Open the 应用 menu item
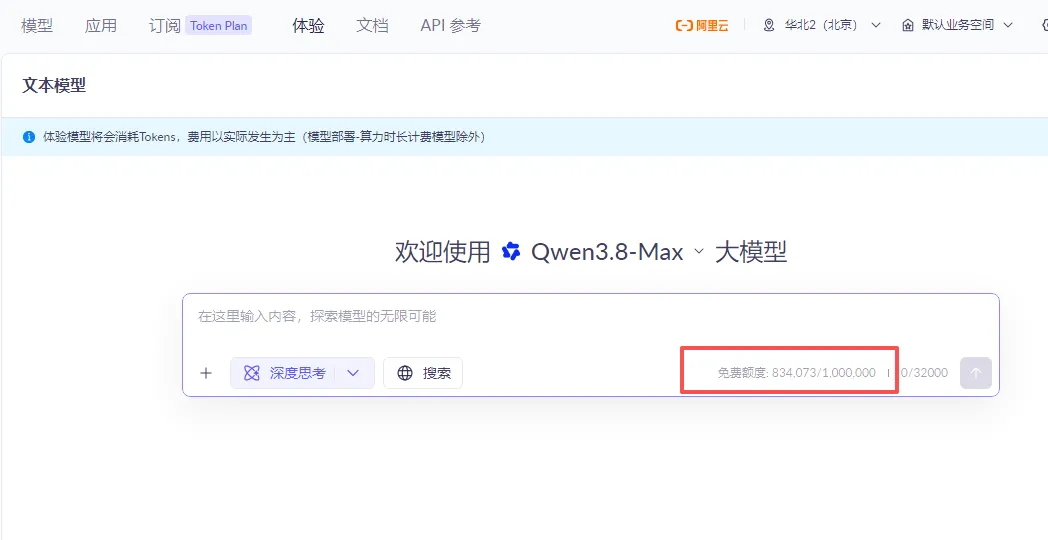The image size is (1048, 540). click(101, 26)
